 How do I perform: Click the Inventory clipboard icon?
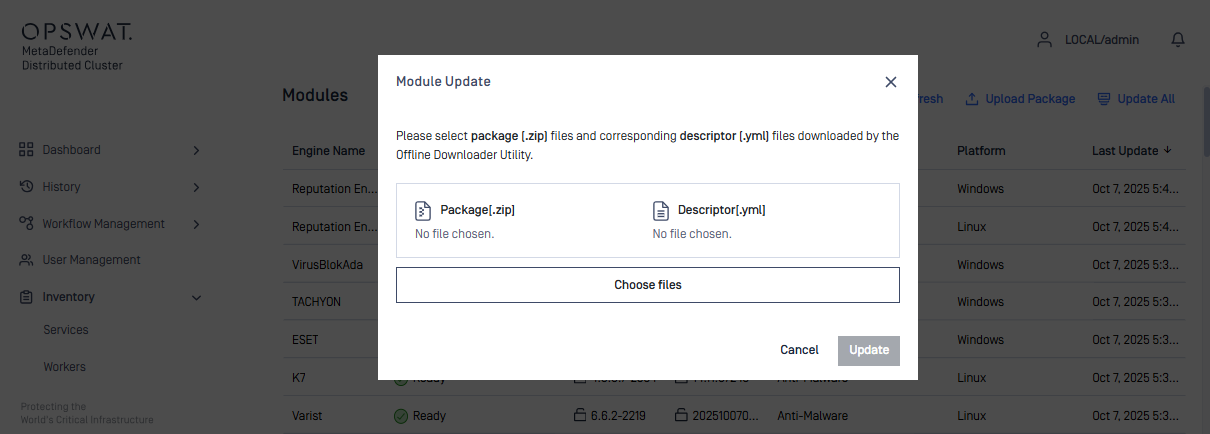click(27, 297)
